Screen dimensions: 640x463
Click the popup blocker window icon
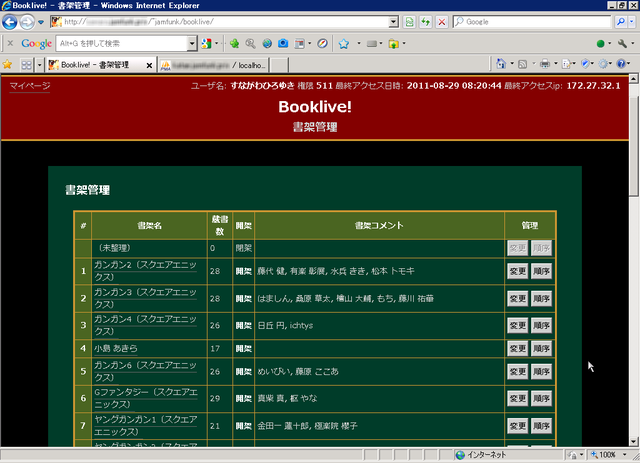pyautogui.click(x=300, y=43)
